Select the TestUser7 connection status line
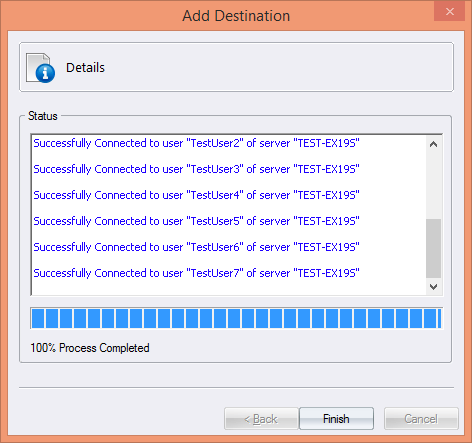 [x=196, y=273]
